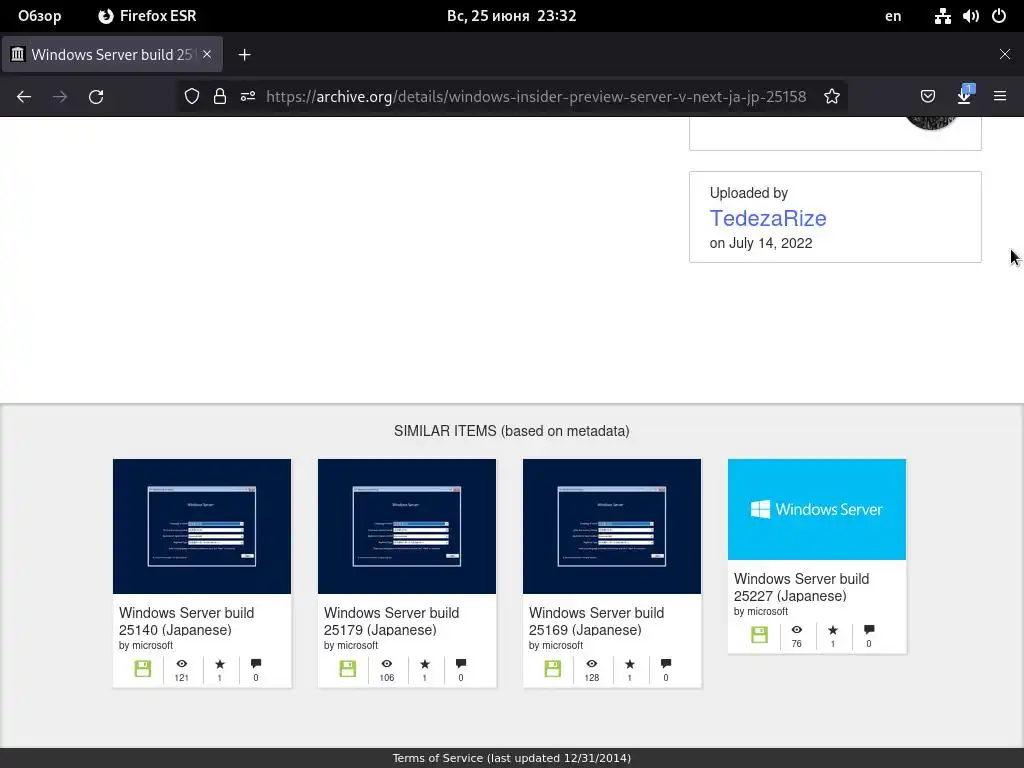Open Windows Server build 25227 title link

point(801,587)
